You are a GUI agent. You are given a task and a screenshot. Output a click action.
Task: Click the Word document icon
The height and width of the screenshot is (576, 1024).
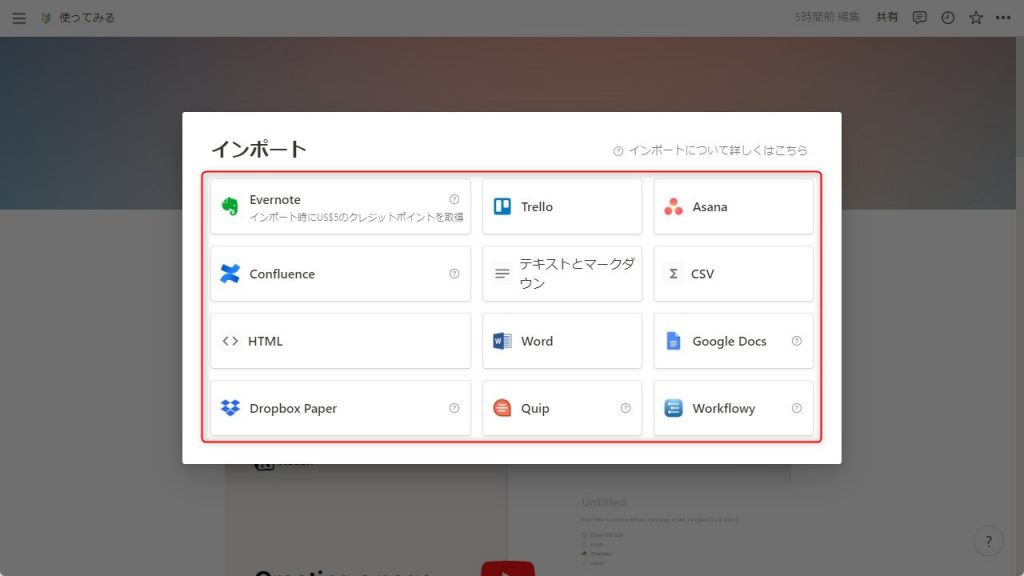pyautogui.click(x=502, y=341)
